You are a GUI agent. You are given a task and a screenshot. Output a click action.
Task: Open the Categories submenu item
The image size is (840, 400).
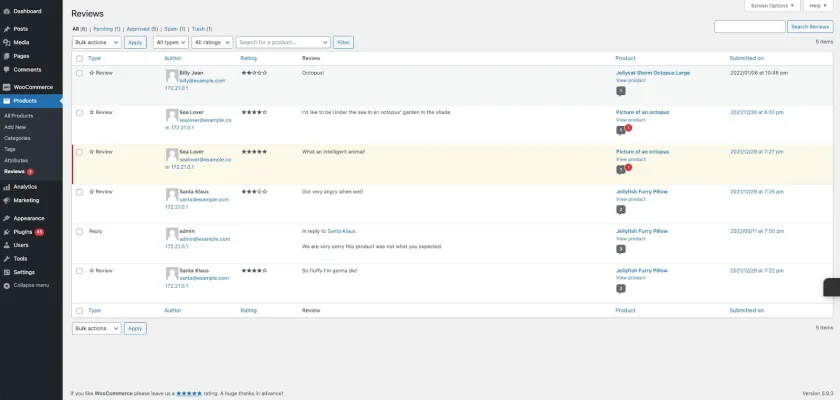tap(17, 138)
